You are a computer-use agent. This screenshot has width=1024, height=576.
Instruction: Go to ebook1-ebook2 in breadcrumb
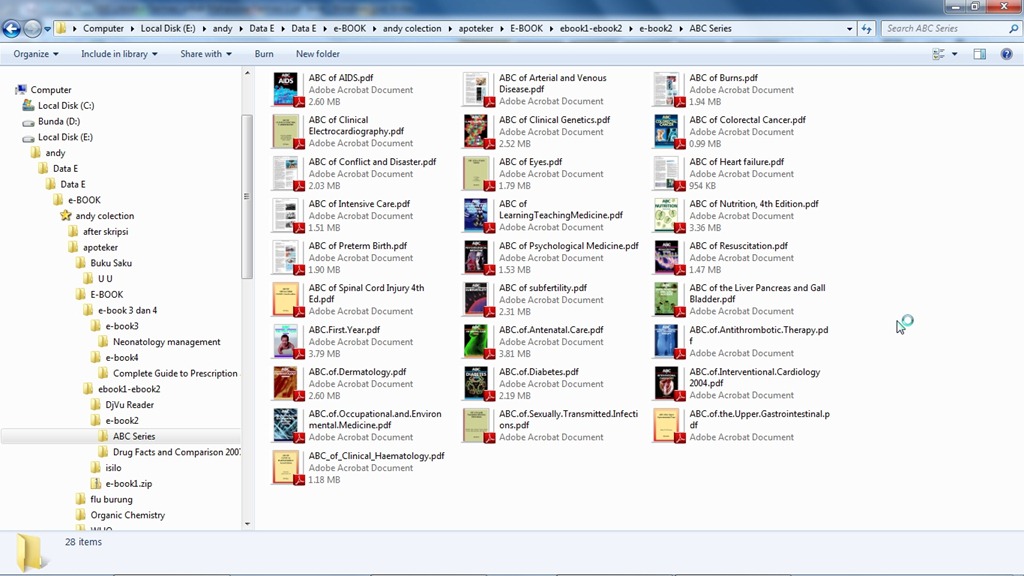click(x=591, y=29)
